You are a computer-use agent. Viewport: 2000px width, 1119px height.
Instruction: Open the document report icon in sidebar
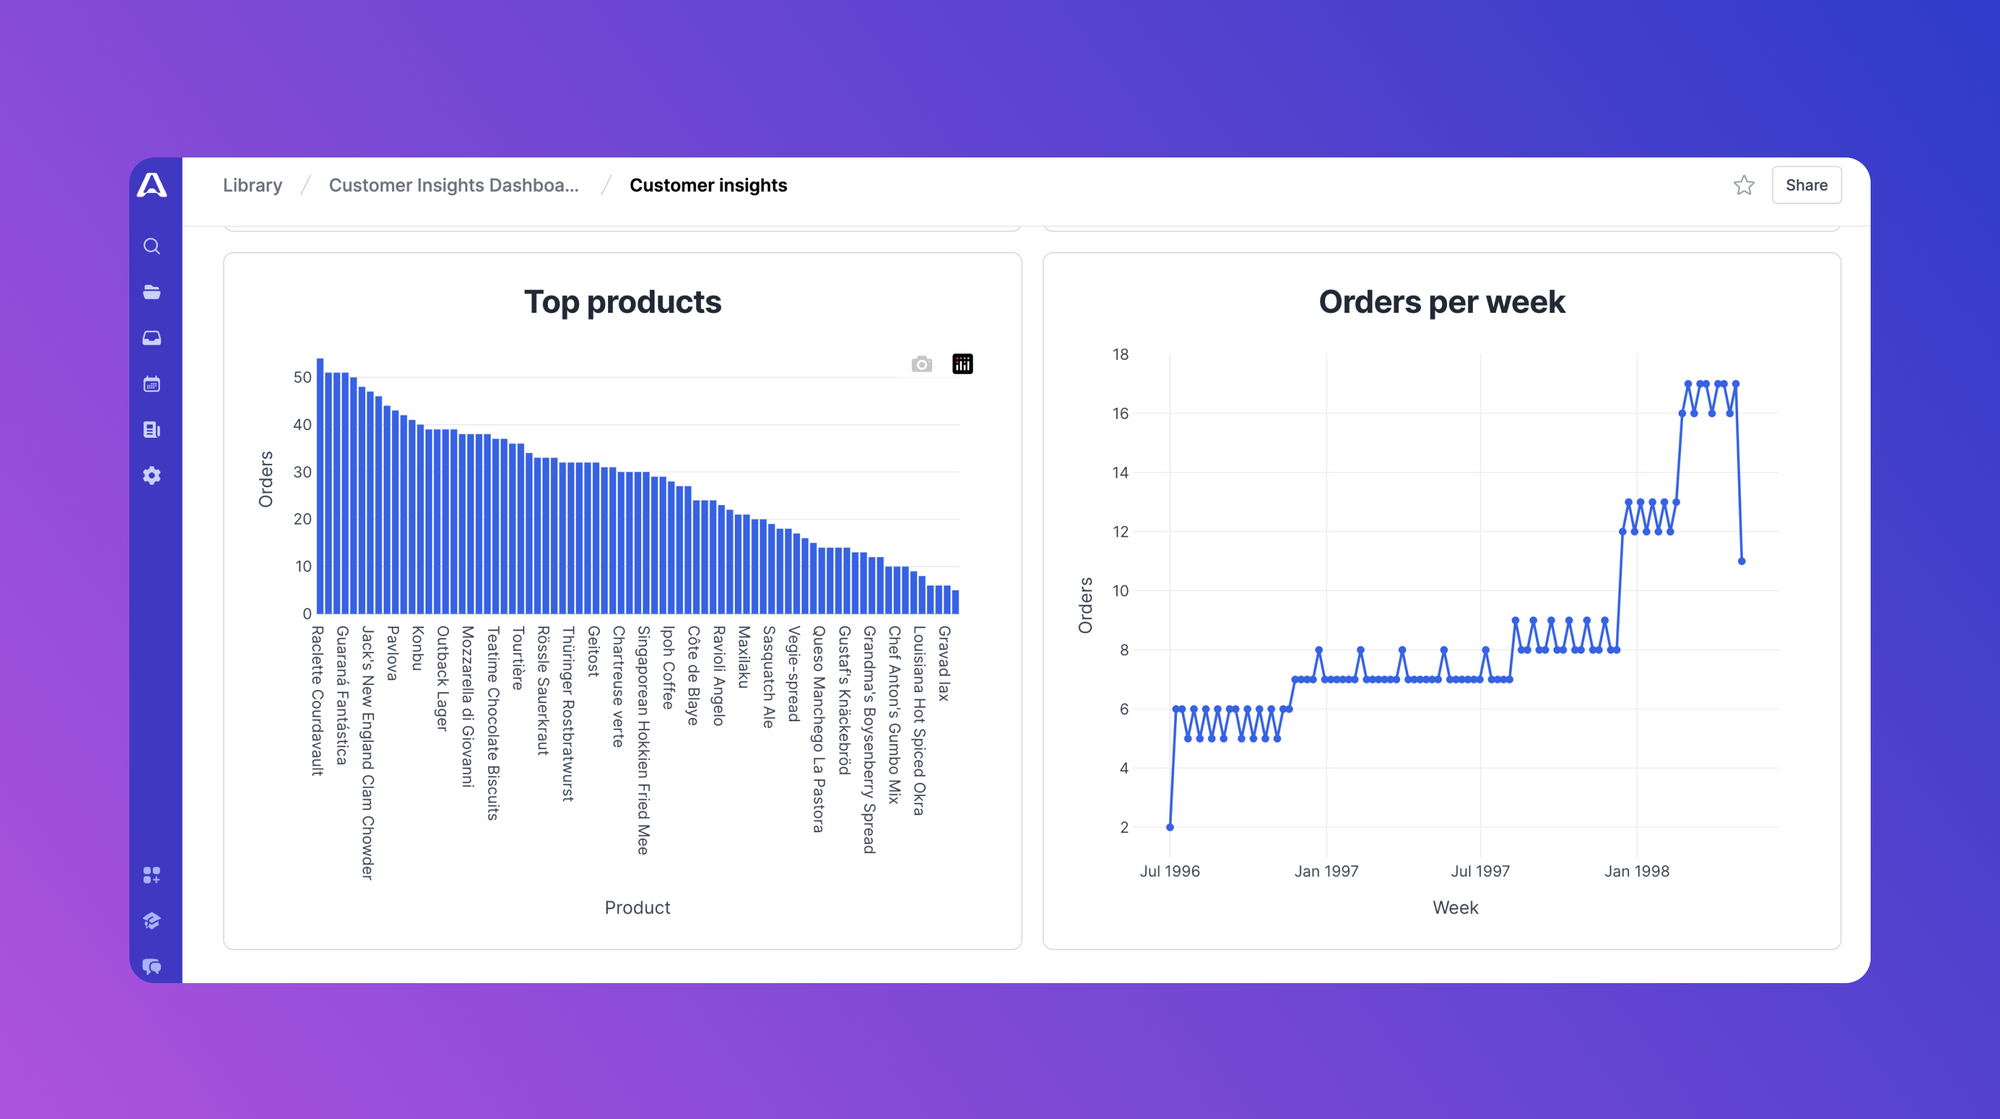152,430
